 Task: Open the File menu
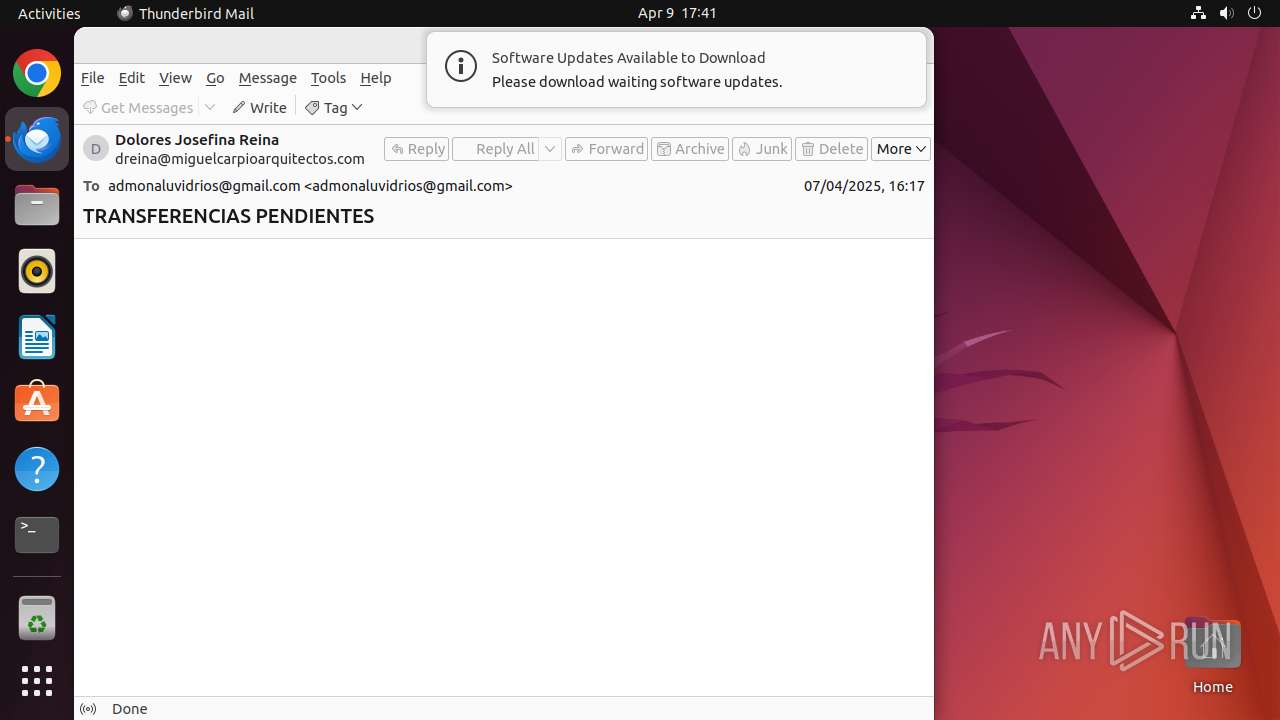pos(92,78)
